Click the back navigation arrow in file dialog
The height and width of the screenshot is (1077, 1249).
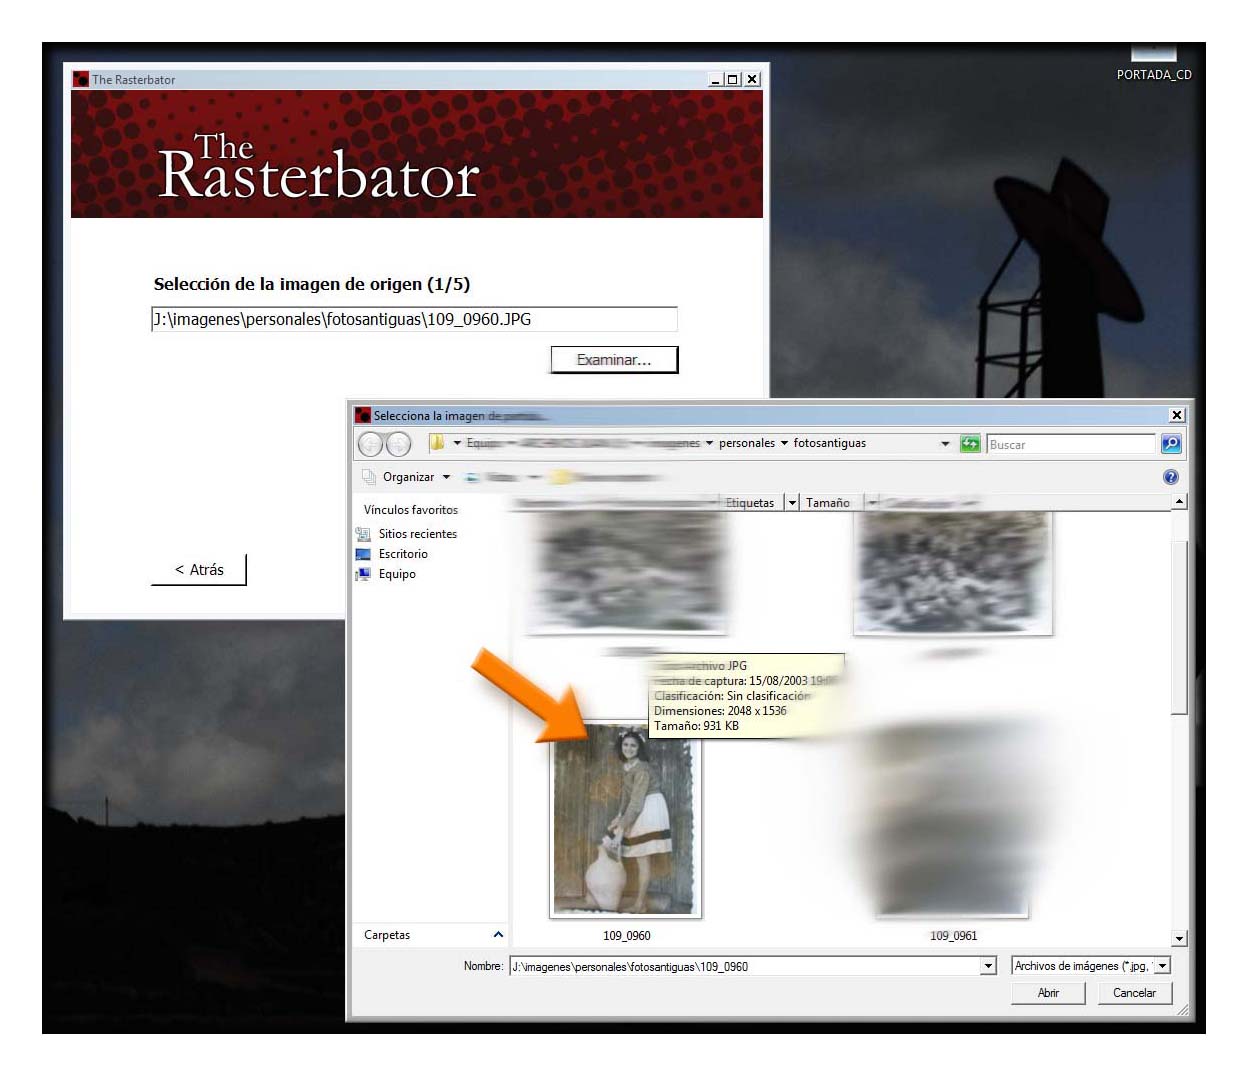371,443
